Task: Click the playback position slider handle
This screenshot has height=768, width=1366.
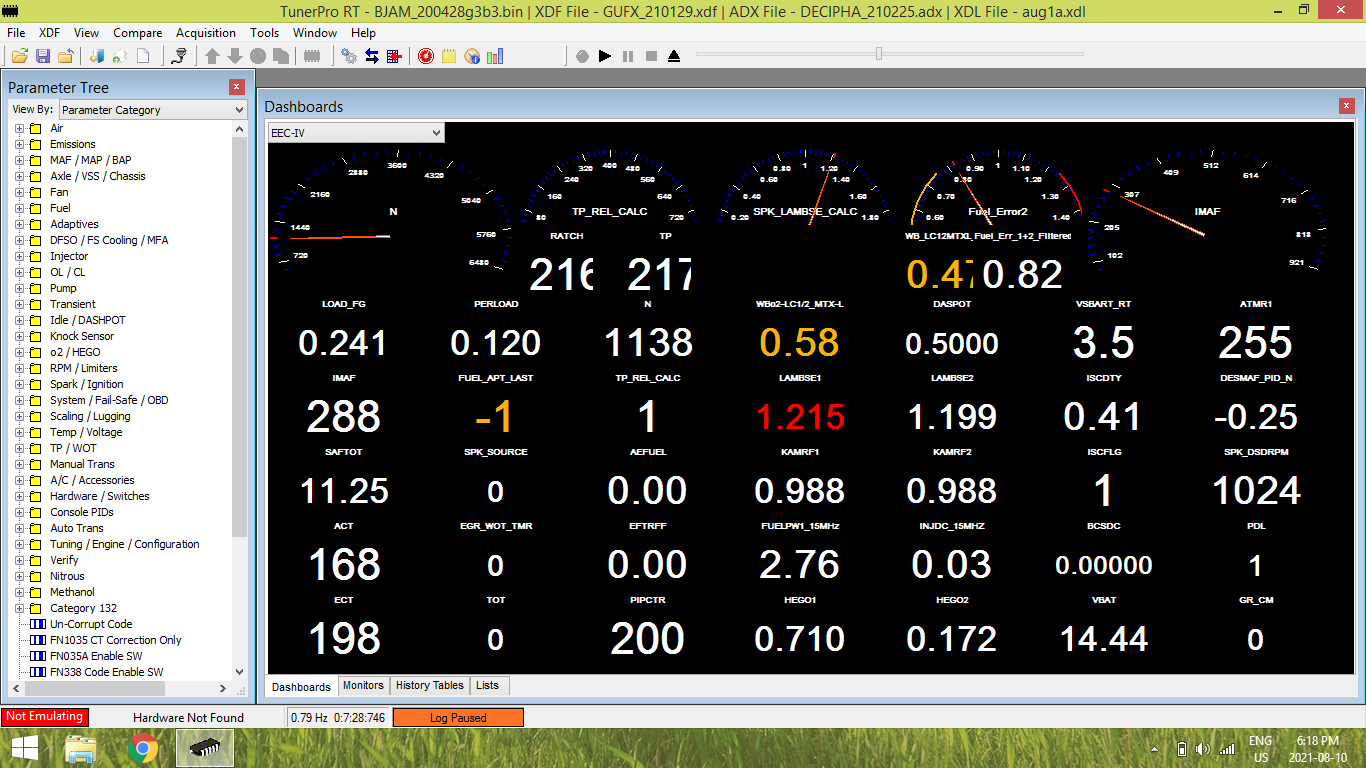Action: (x=878, y=54)
